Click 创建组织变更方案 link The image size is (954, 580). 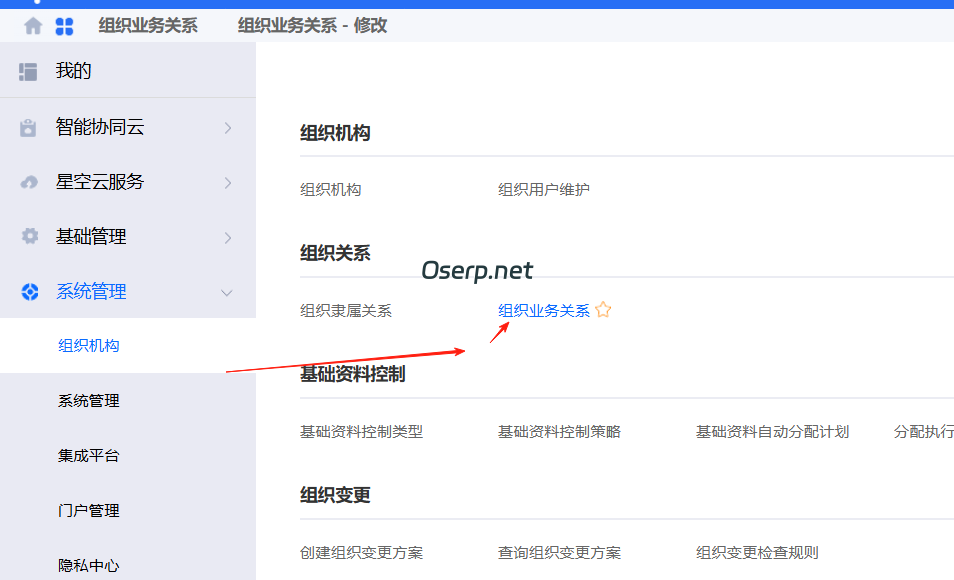point(362,551)
